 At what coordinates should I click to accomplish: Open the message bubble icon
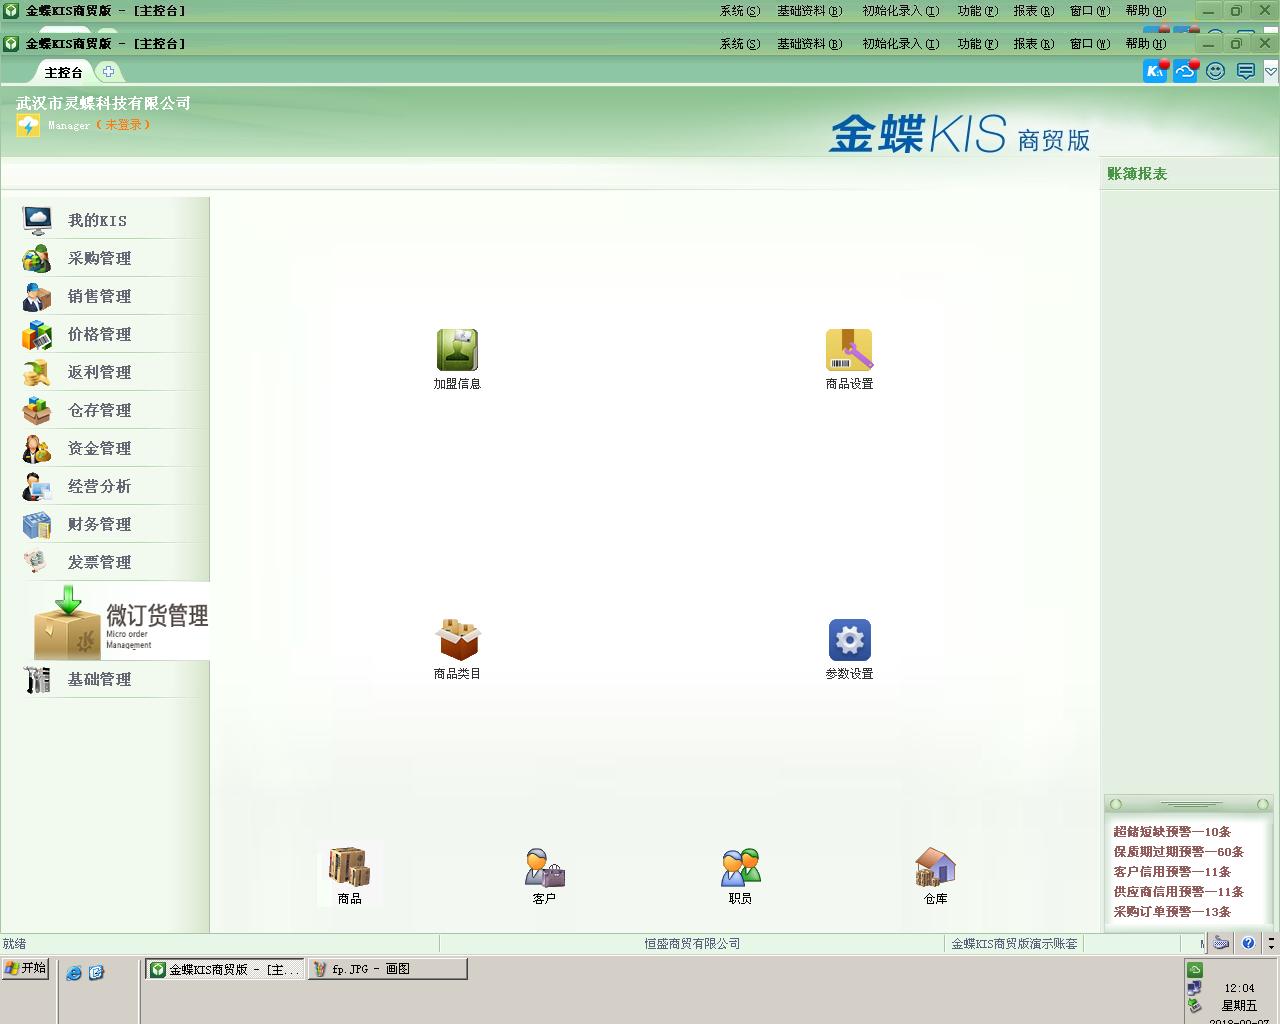click(1246, 71)
